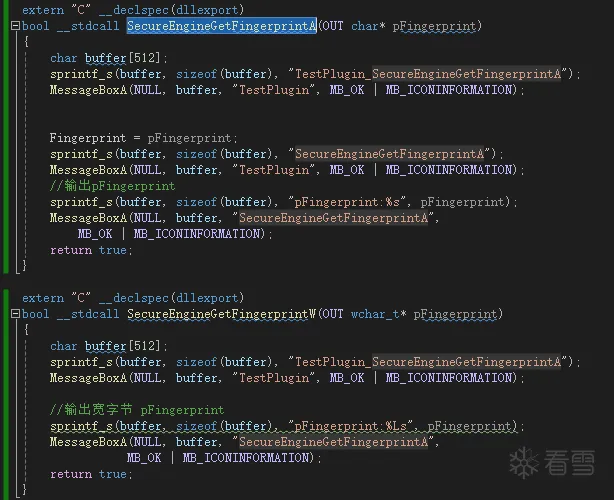Click sprintf_s on the "pFingerprint:%s" line
Image resolution: width=614 pixels, height=500 pixels.
coord(81,202)
